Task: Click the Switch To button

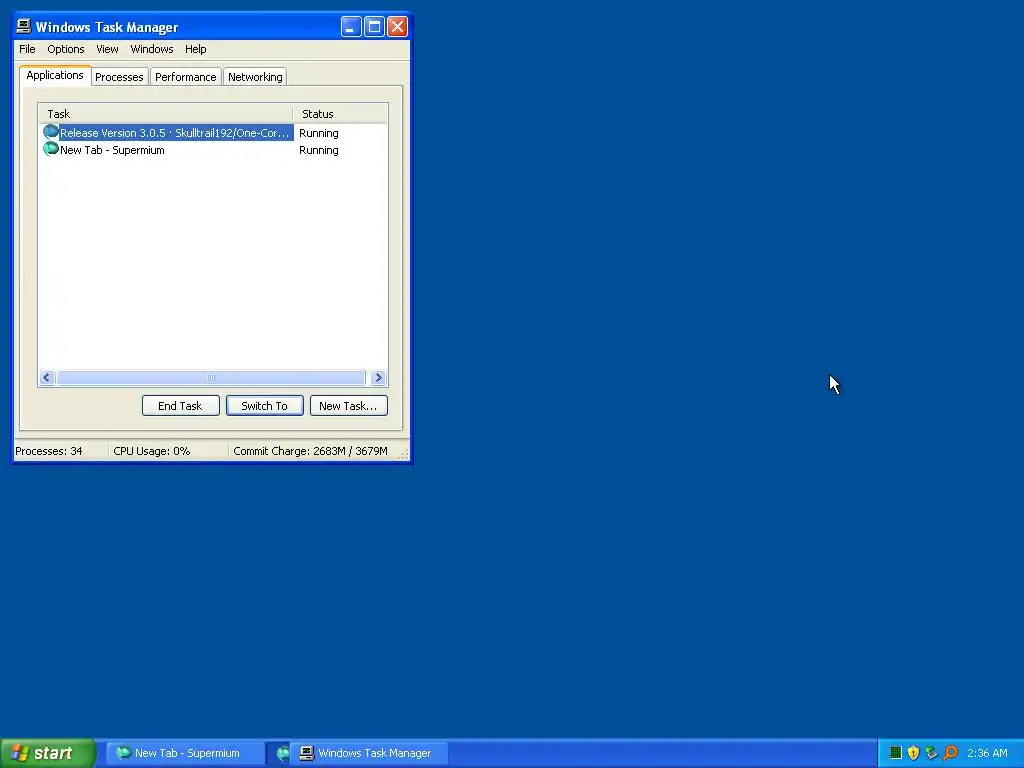Action: (x=264, y=406)
